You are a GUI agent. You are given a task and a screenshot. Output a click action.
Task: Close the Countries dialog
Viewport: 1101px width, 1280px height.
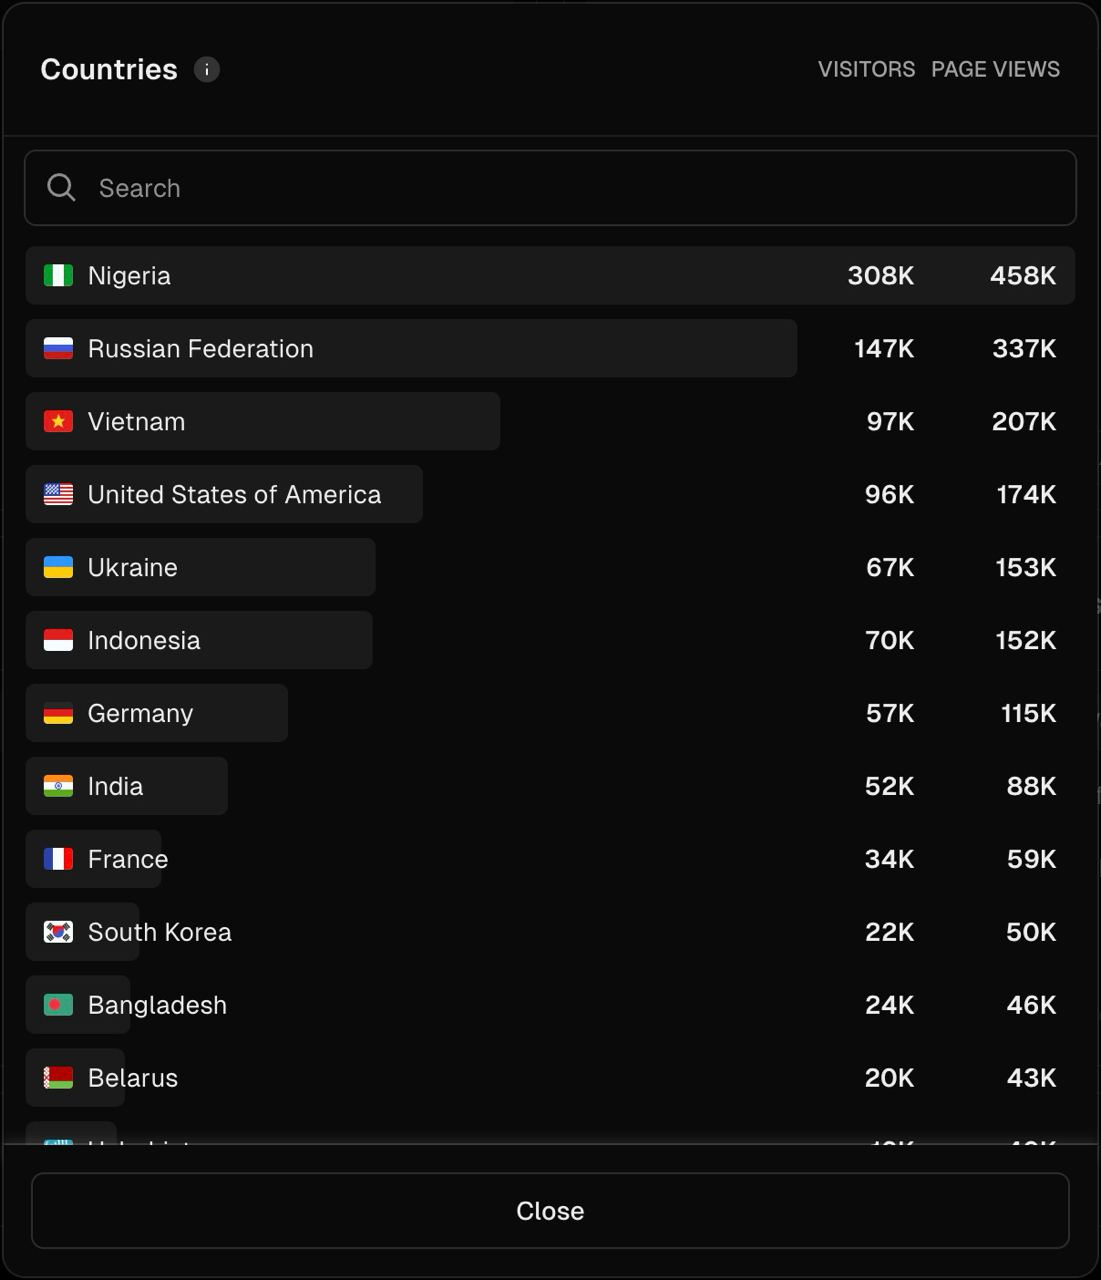pyautogui.click(x=550, y=1211)
